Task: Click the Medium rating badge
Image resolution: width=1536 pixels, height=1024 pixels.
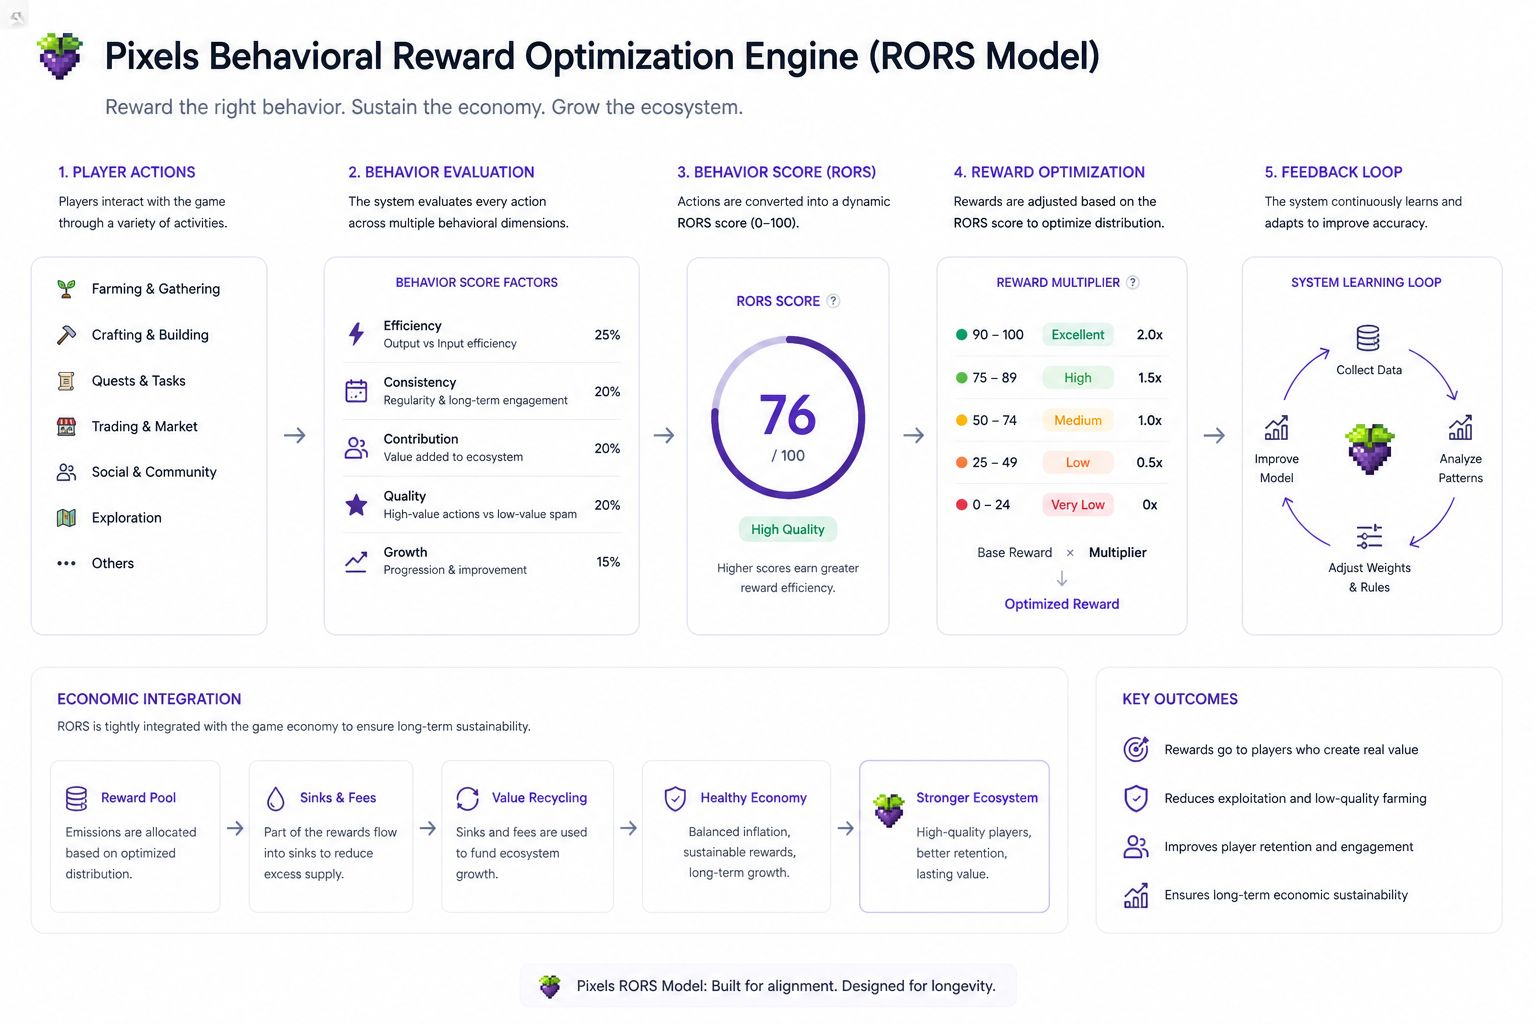Action: [1078, 420]
